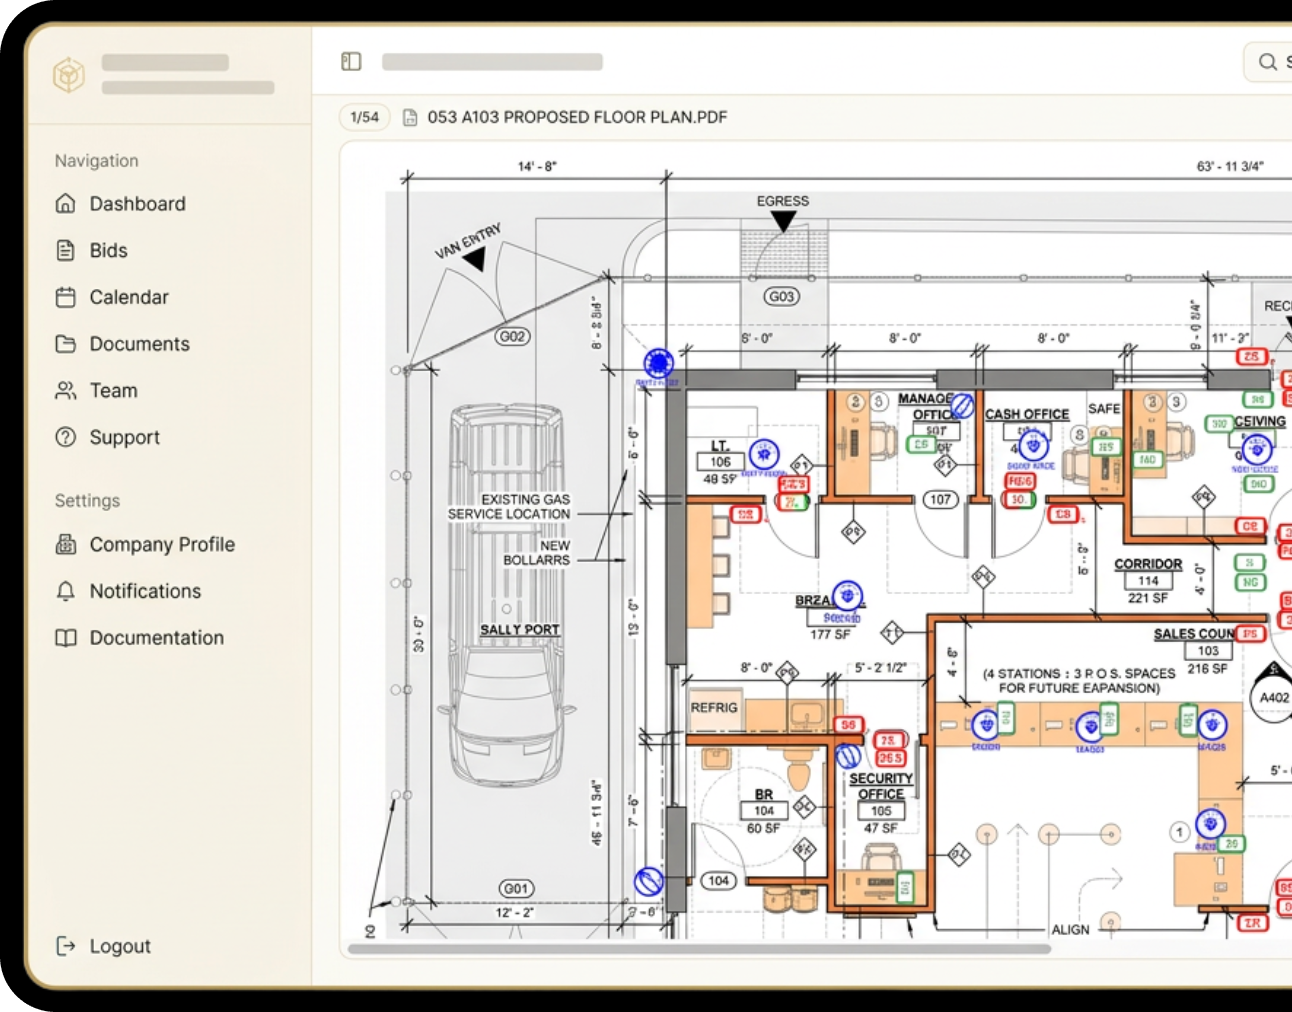This screenshot has height=1012, width=1292.
Task: Open the Documentation link
Action: tap(157, 638)
